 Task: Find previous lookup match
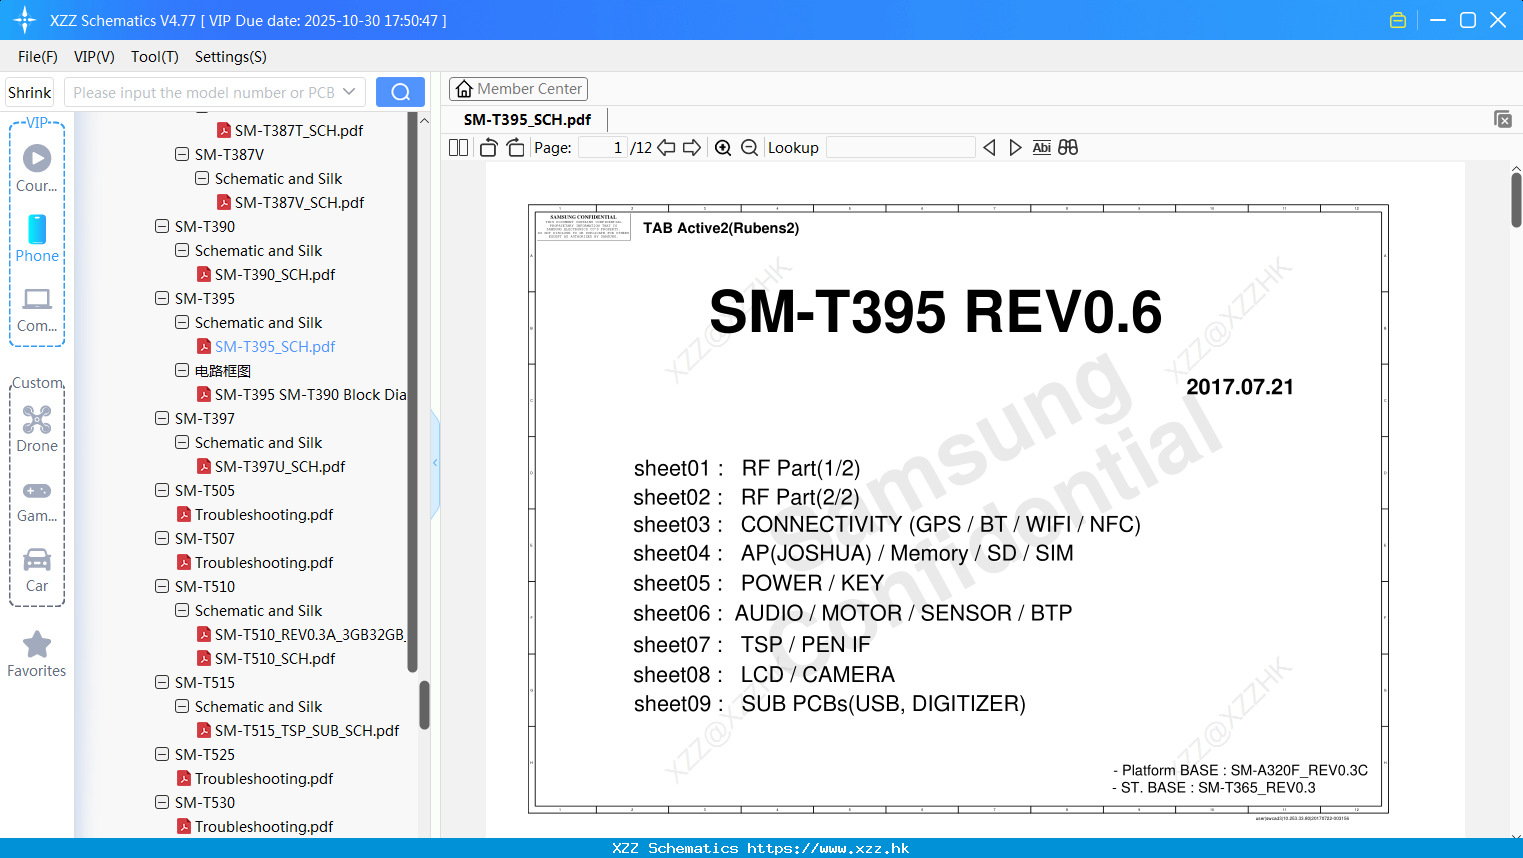[989, 148]
